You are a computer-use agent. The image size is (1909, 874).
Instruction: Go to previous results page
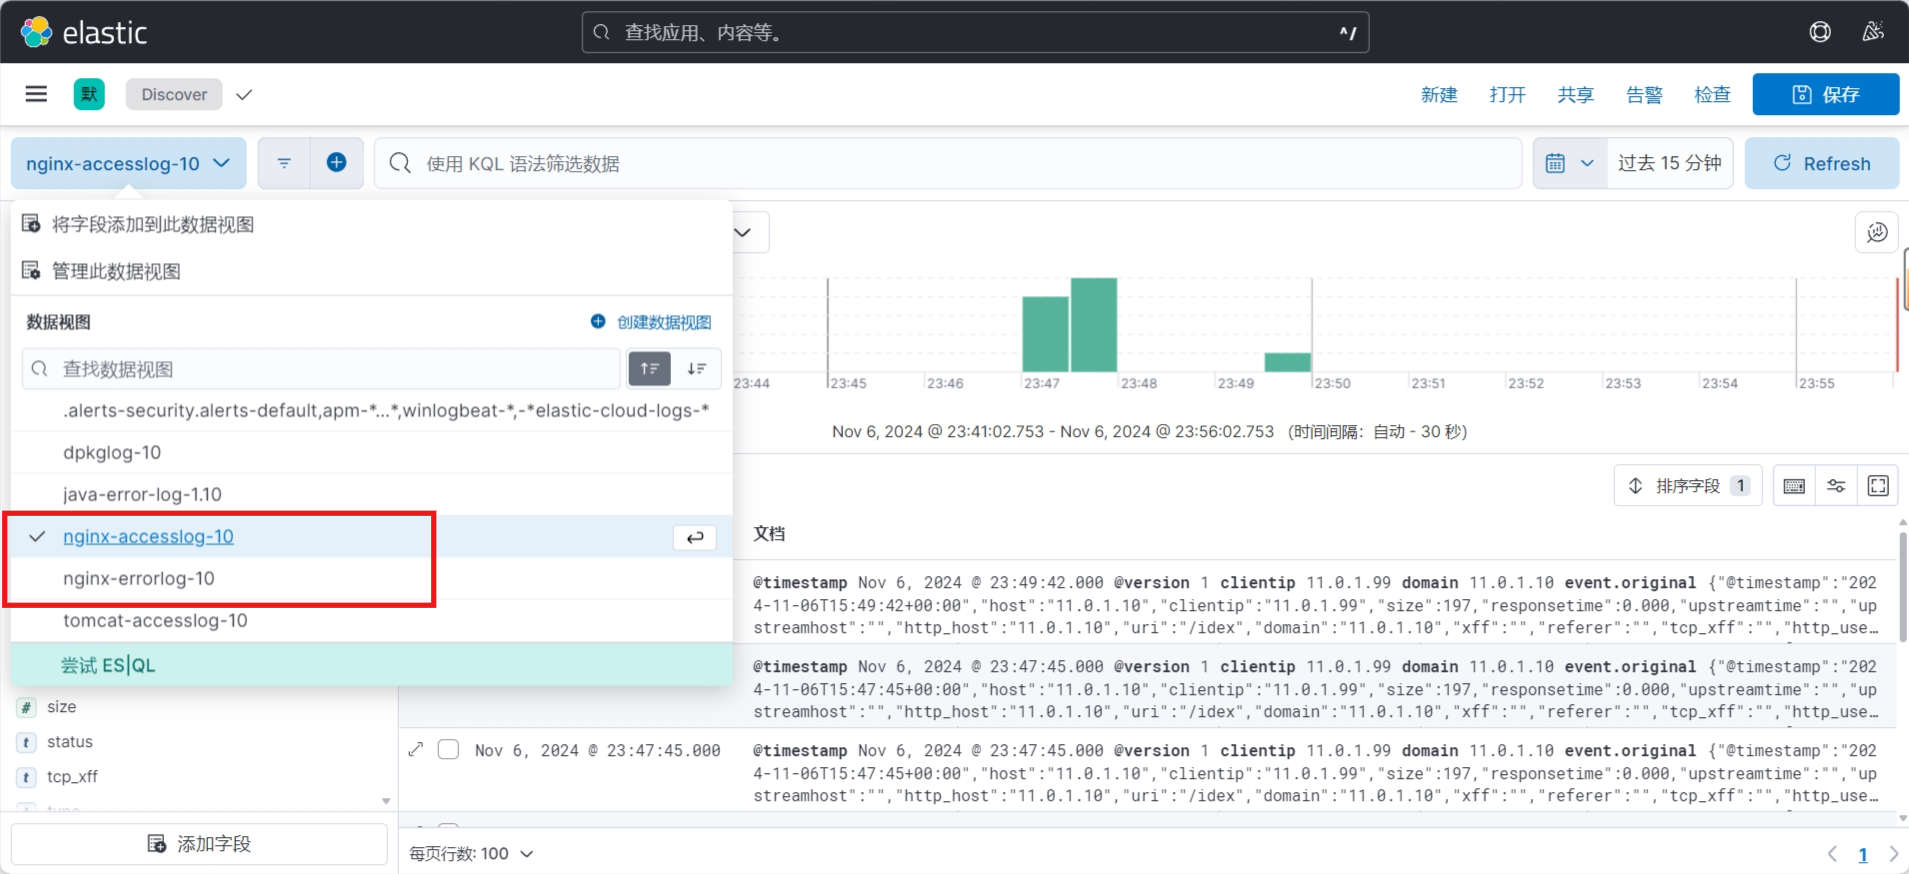(x=1832, y=854)
